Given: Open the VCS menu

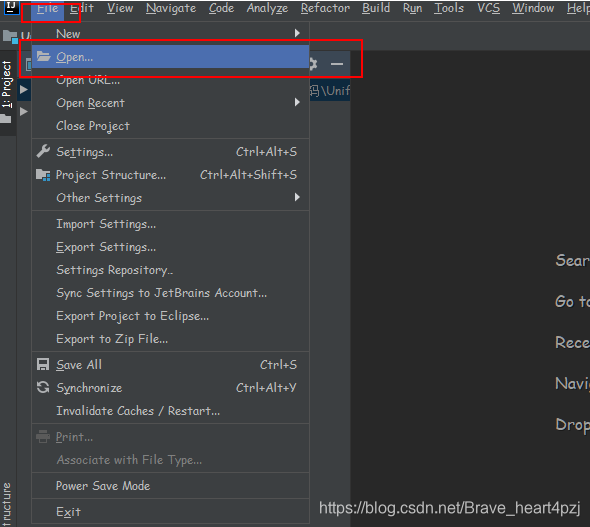Looking at the screenshot, I should pyautogui.click(x=488, y=8).
